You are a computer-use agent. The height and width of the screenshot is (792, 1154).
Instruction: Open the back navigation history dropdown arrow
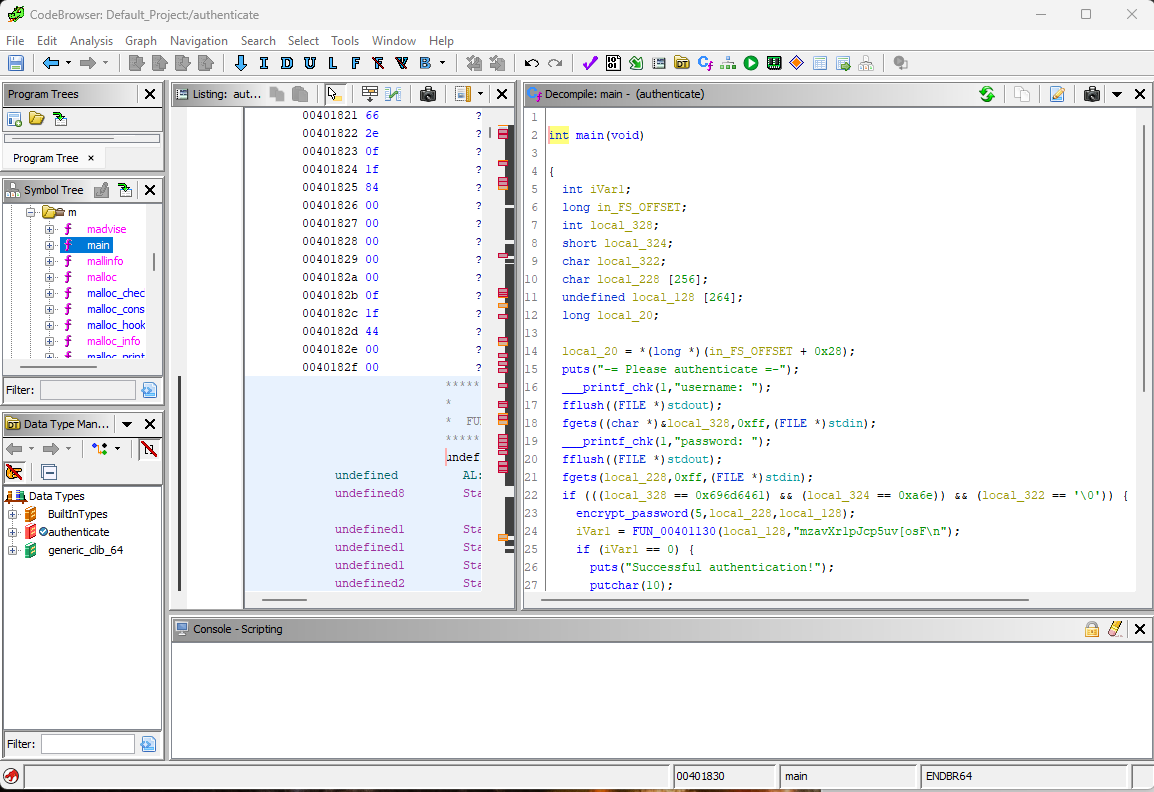click(68, 63)
